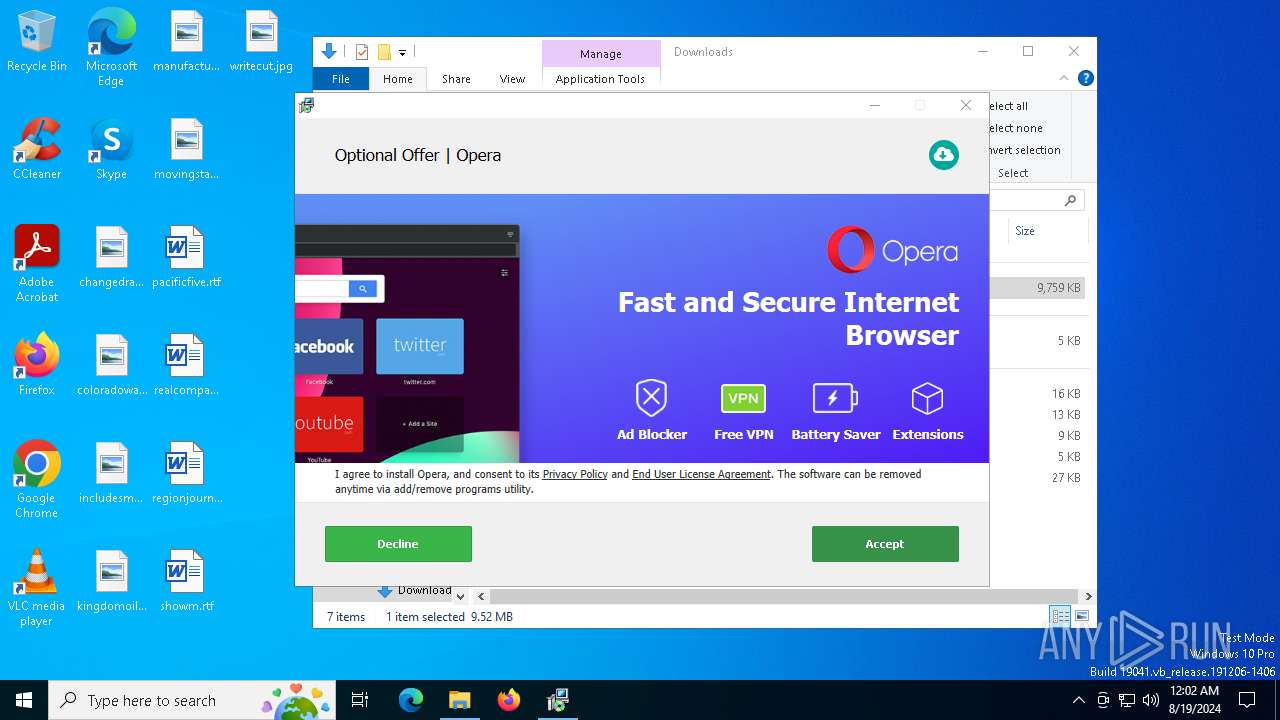Screen dimensions: 1280x720
Task: Launch Skype desktop shortcut
Action: (x=111, y=150)
